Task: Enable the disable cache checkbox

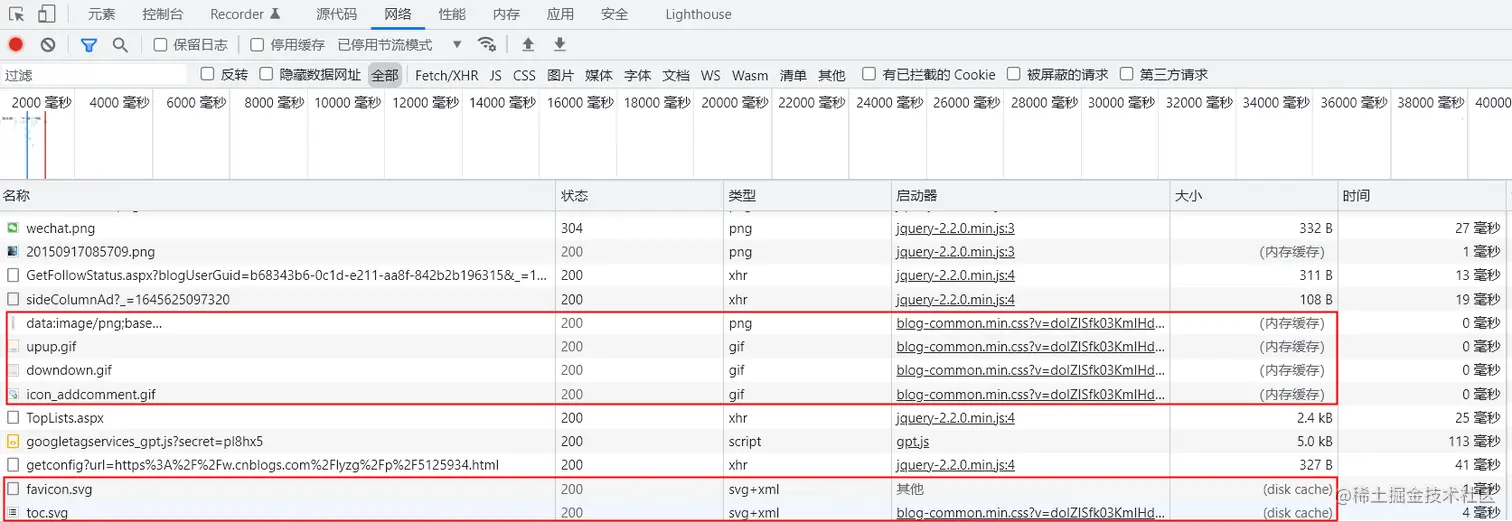Action: pos(257,44)
